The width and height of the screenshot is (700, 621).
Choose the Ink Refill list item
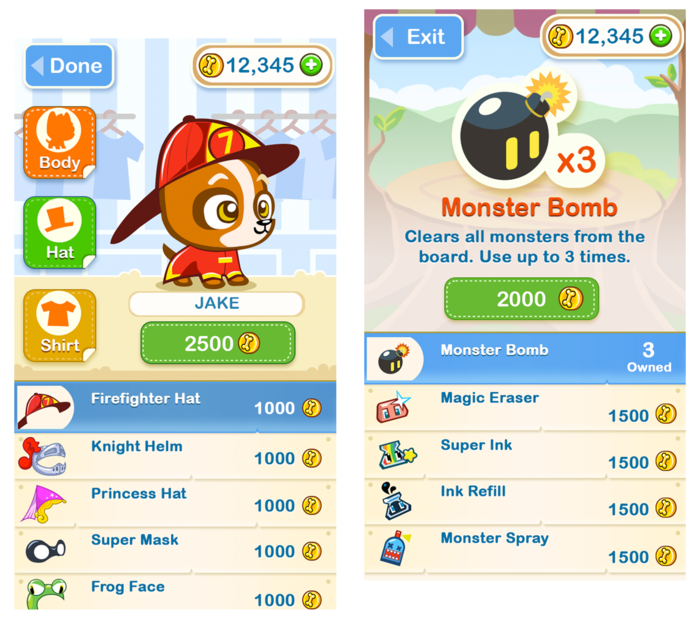tap(525, 501)
